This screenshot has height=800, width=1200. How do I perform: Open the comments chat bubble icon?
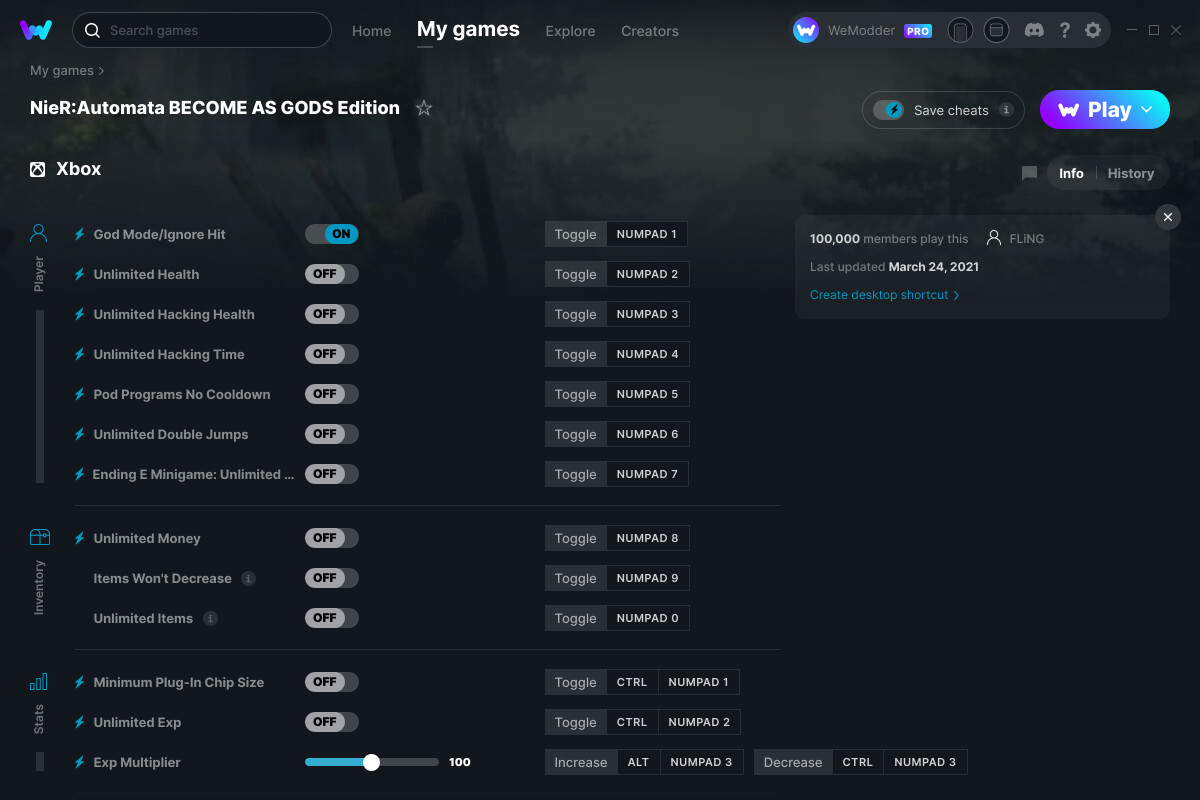point(1029,173)
